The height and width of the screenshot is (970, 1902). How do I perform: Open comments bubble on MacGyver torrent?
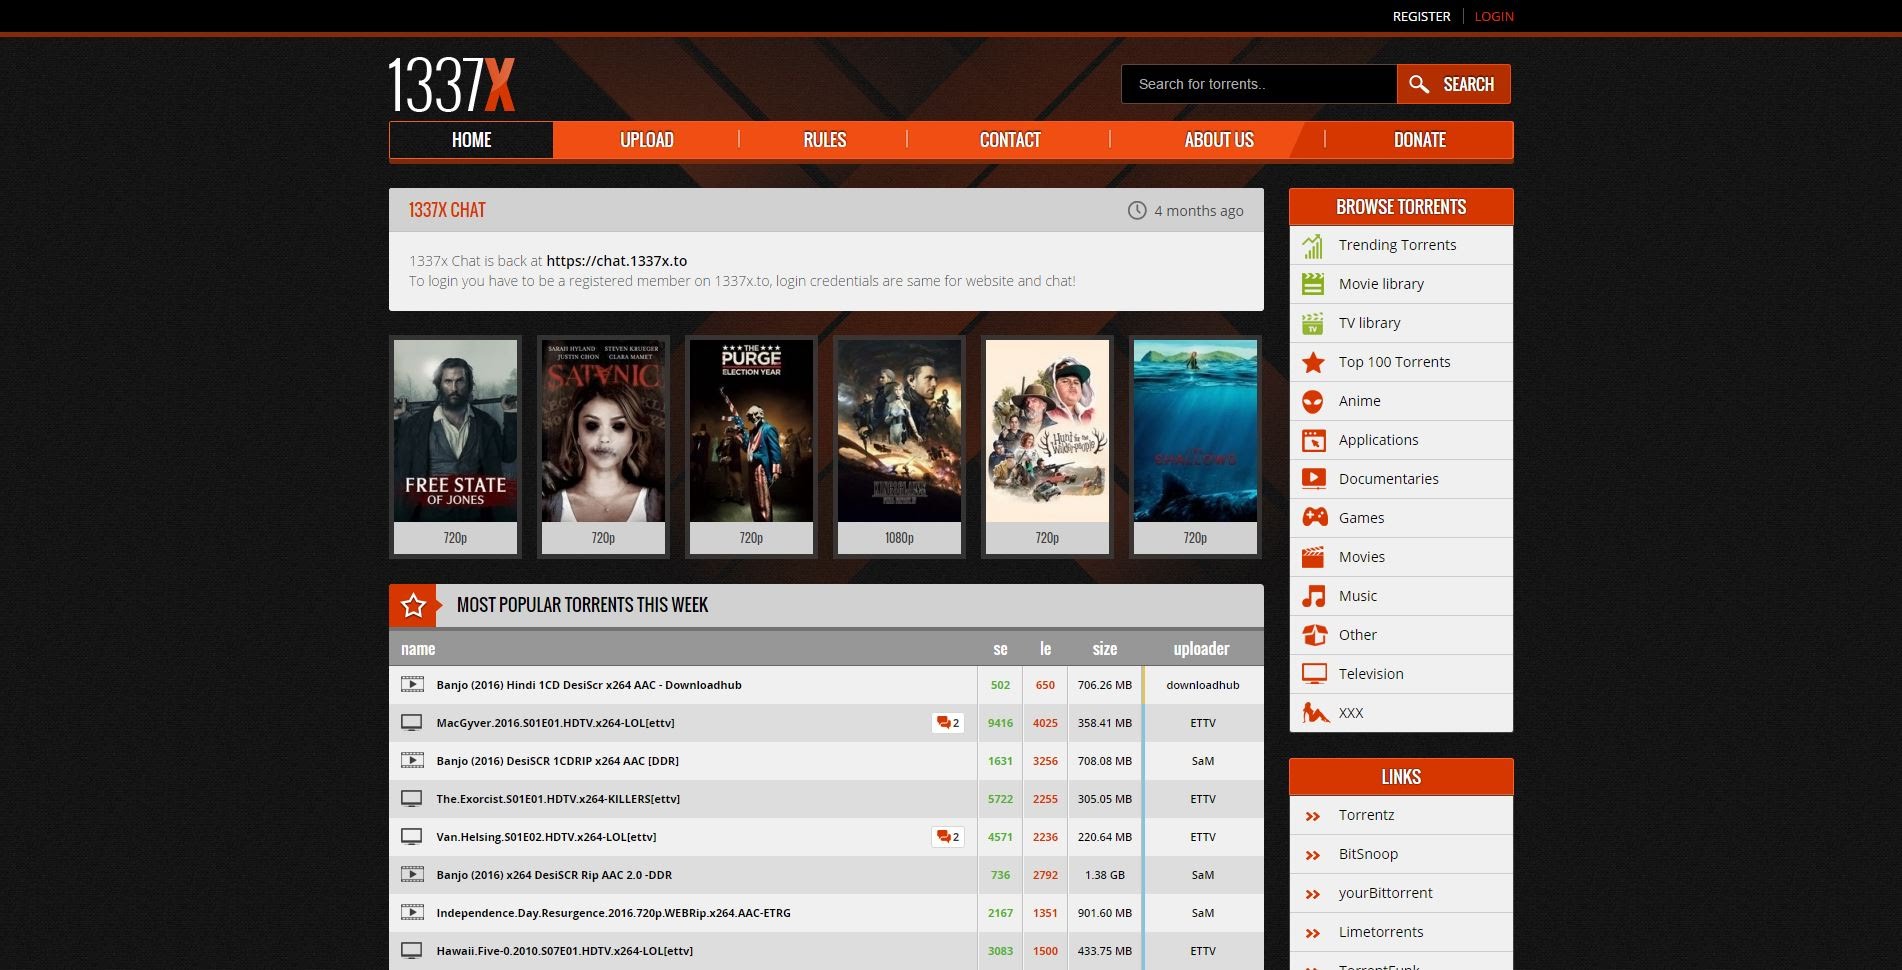tap(947, 723)
